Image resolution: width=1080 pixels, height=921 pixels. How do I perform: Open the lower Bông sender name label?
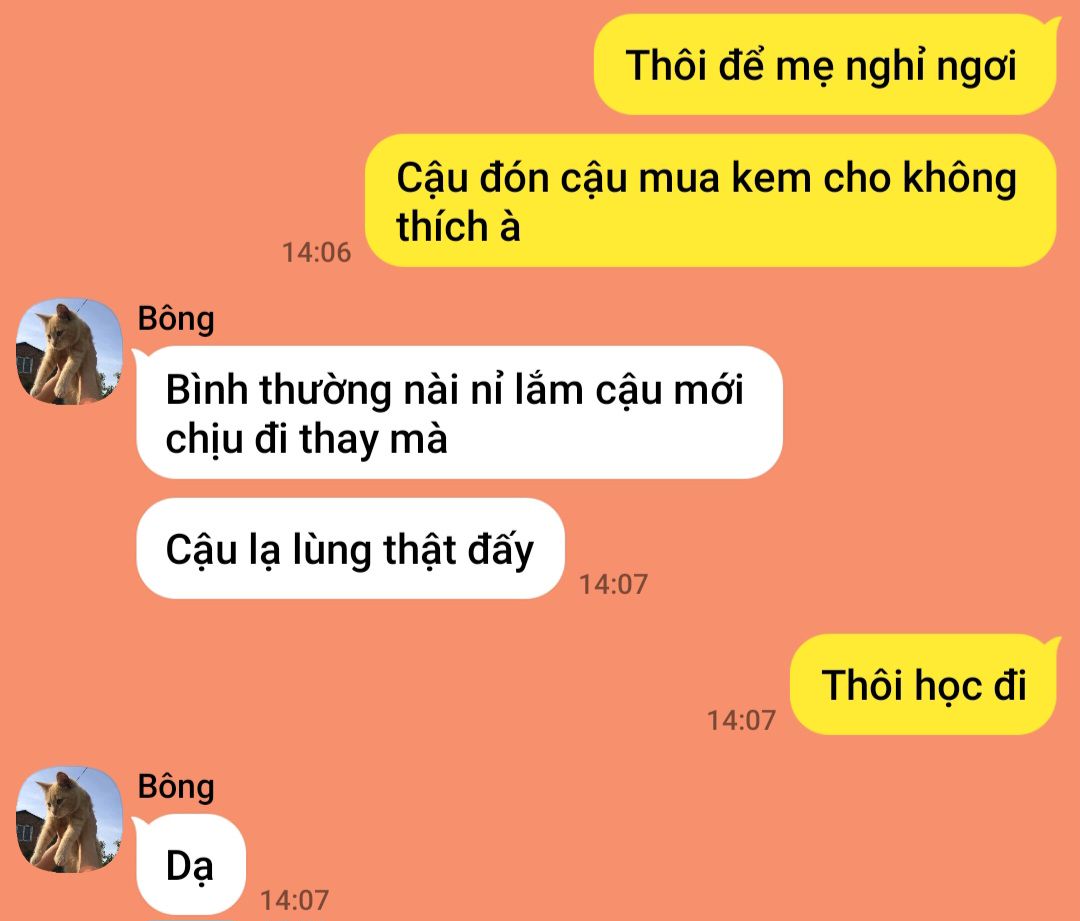pos(176,787)
